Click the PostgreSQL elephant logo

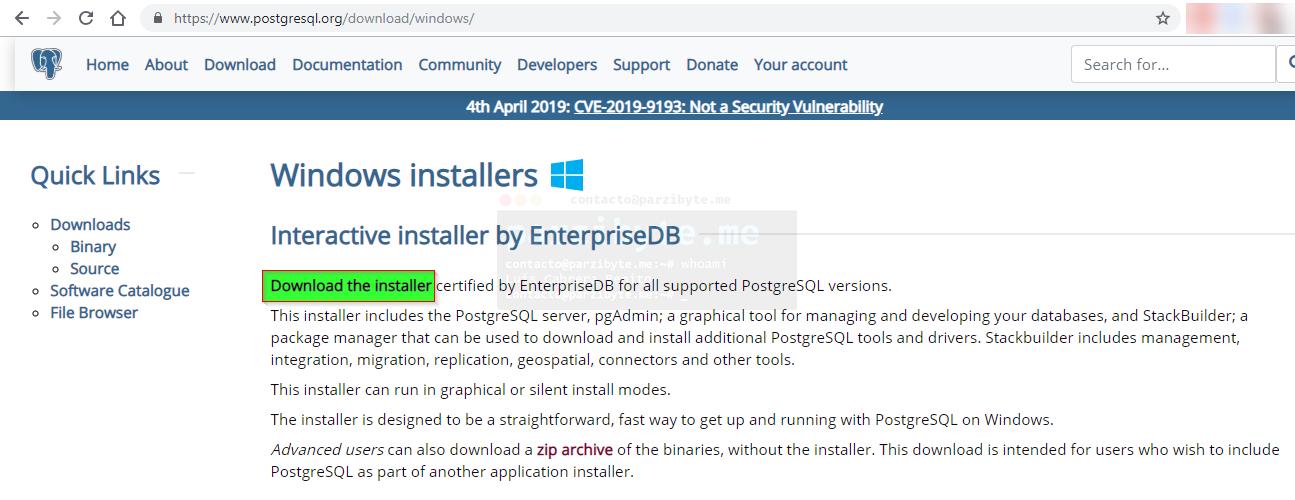pos(46,64)
